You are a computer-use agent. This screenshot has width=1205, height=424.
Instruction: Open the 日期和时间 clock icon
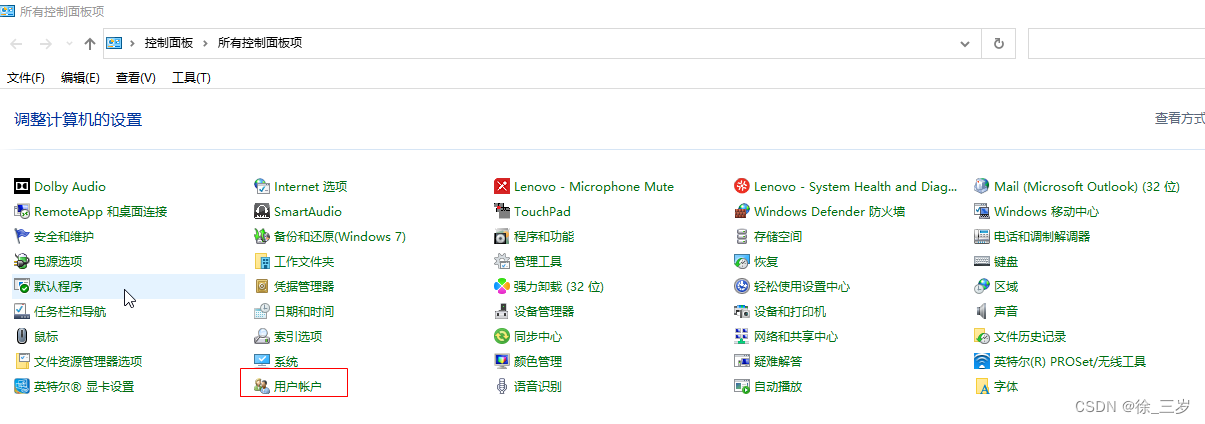[x=262, y=311]
